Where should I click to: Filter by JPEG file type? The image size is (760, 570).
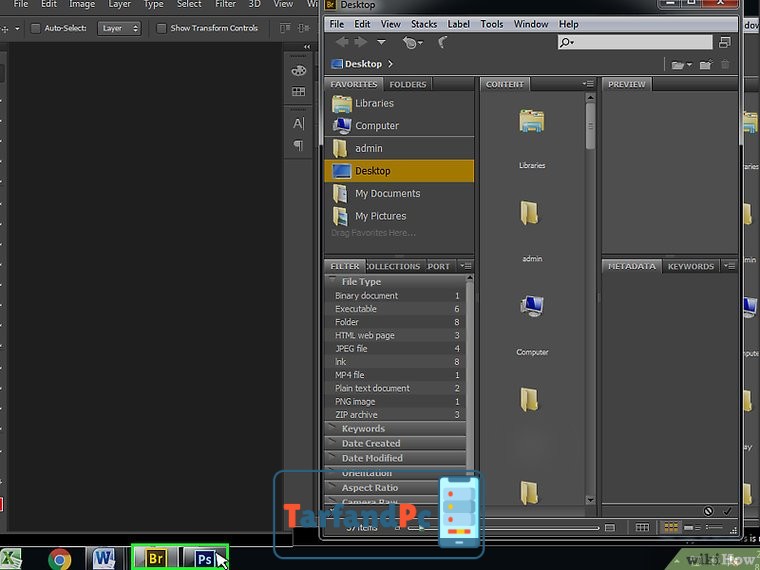pos(395,348)
